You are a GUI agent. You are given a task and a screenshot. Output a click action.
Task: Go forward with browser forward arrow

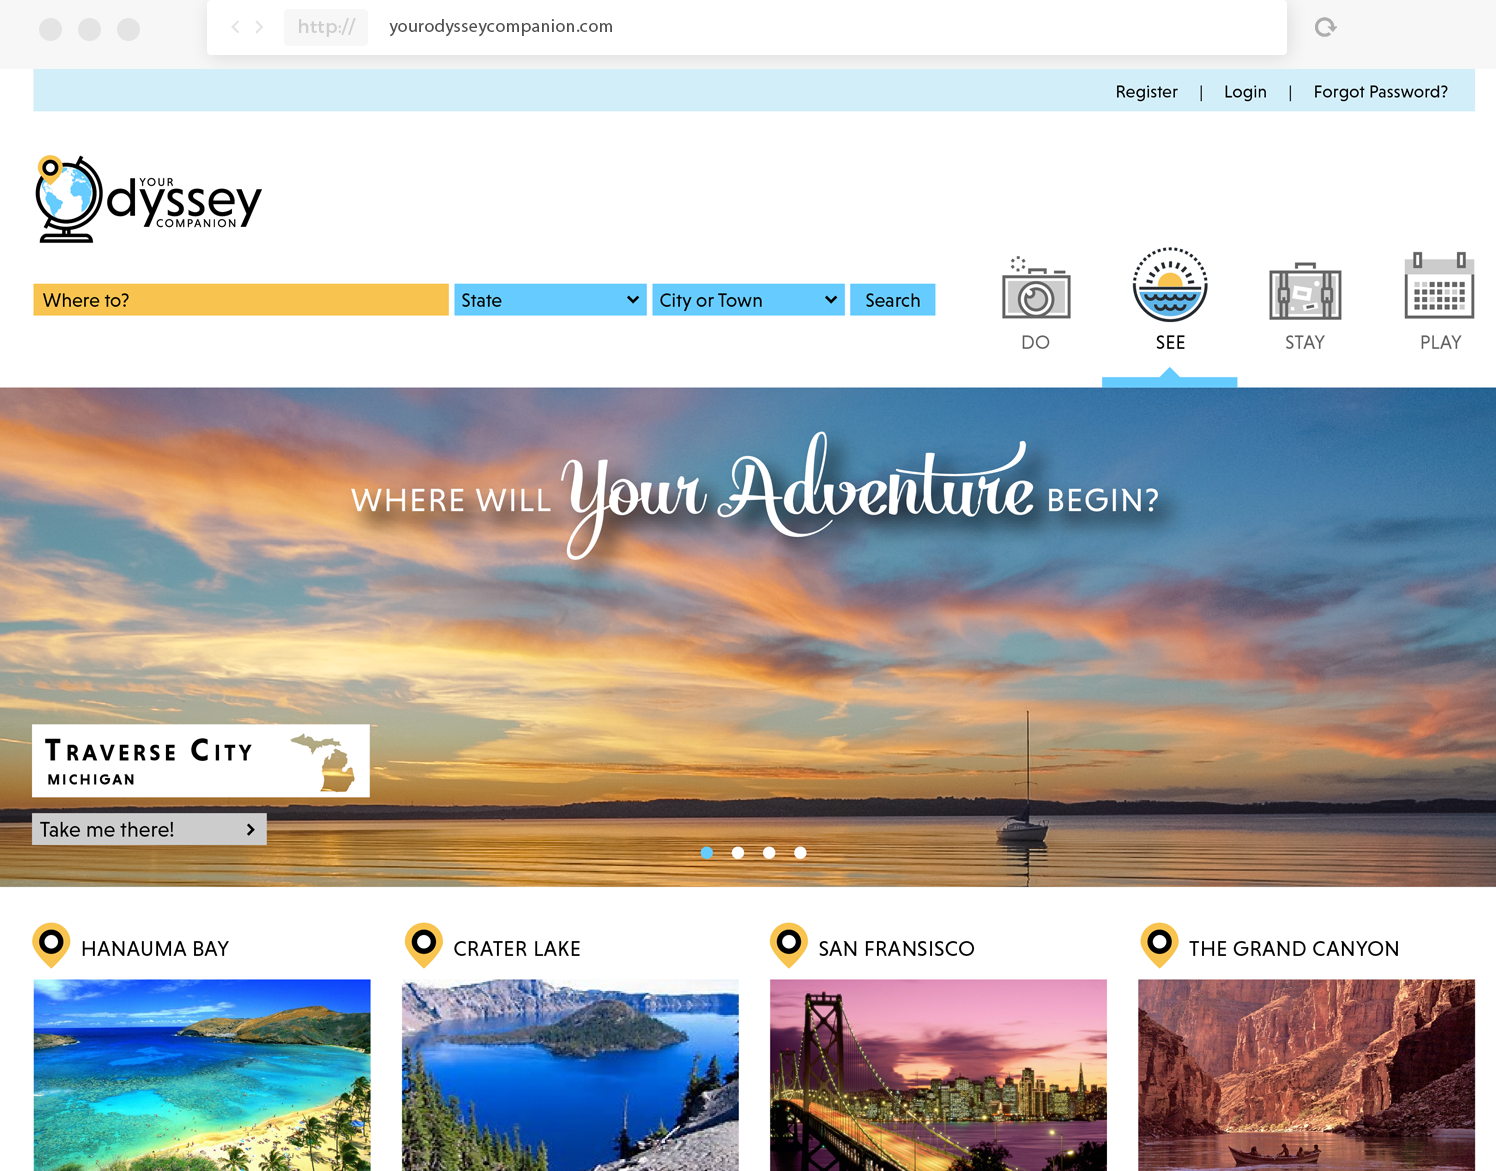259,27
